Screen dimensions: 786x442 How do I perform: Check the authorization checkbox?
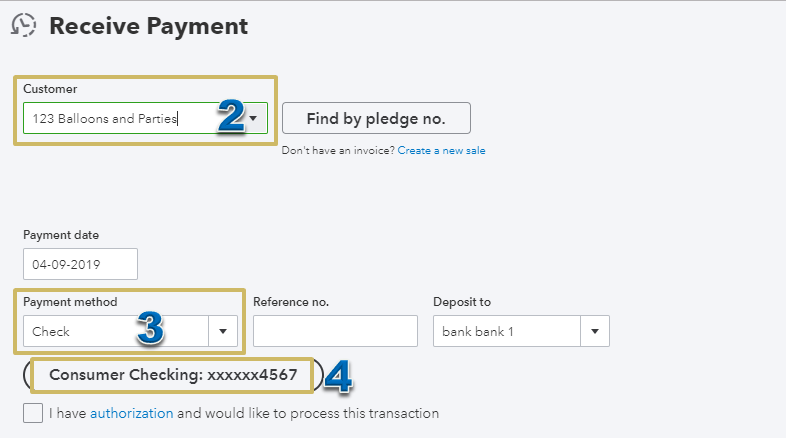33,413
